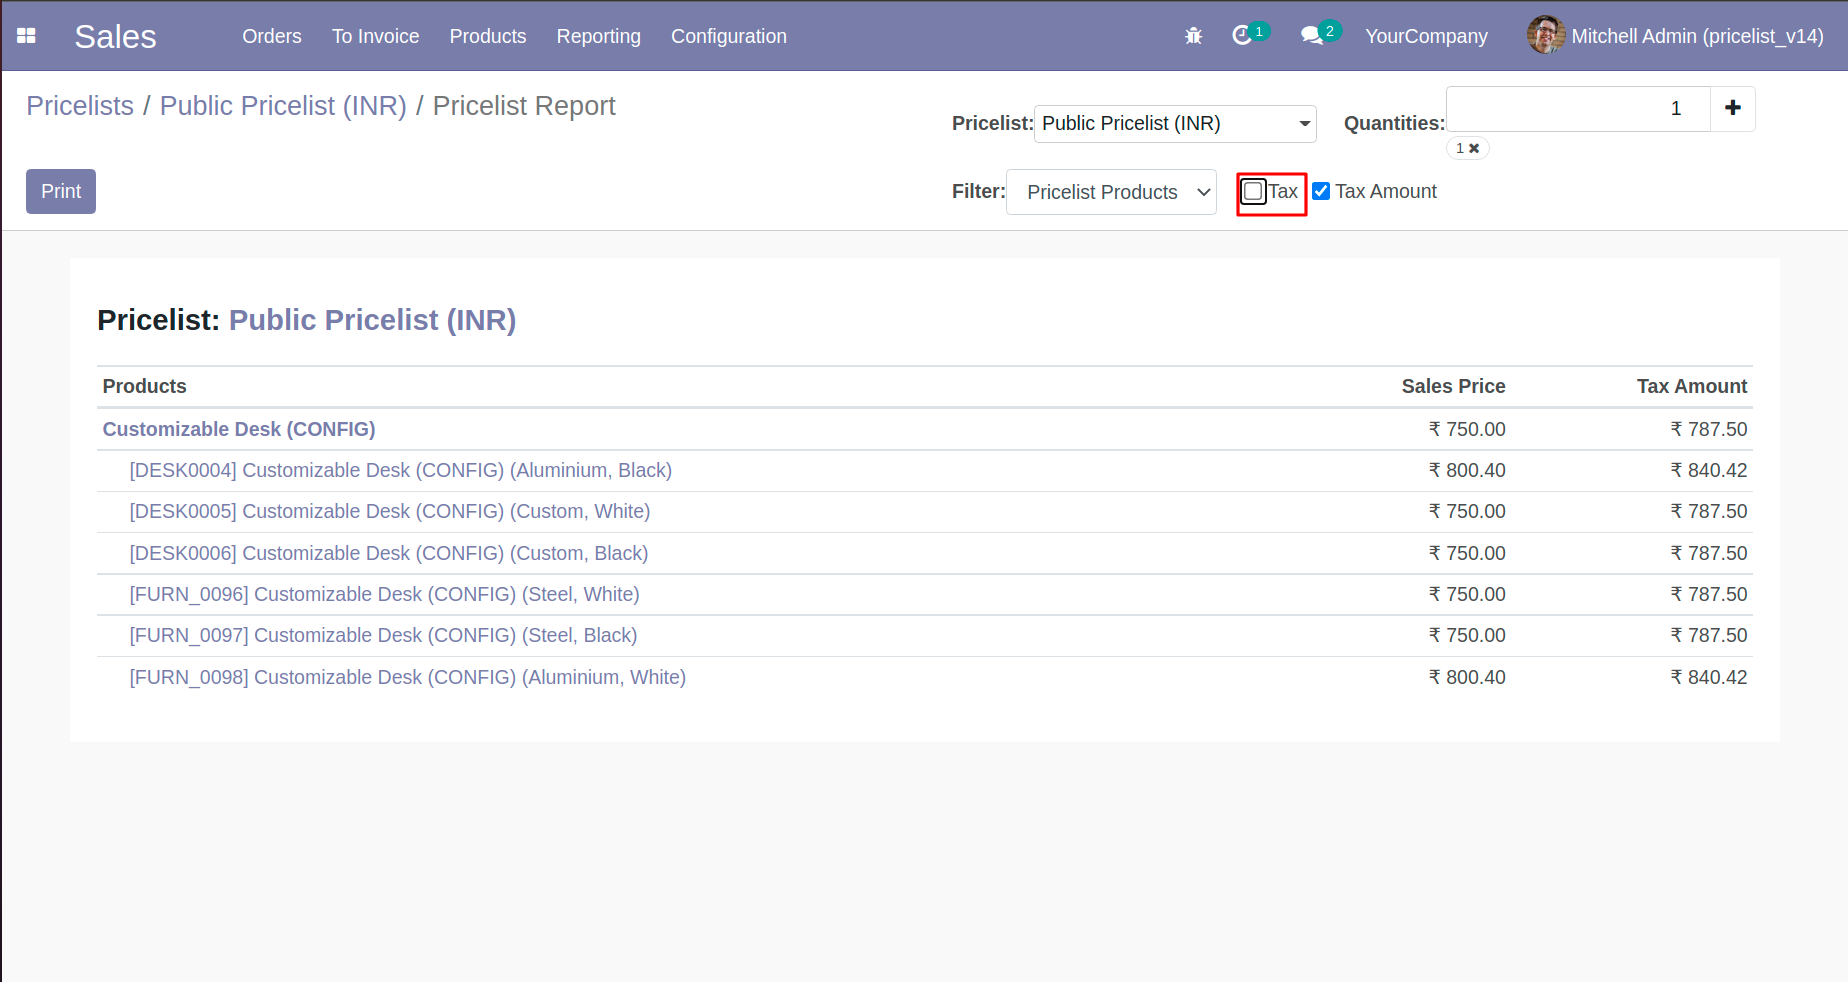Open the Configuration menu
Viewport: 1848px width, 982px height.
pyautogui.click(x=729, y=36)
